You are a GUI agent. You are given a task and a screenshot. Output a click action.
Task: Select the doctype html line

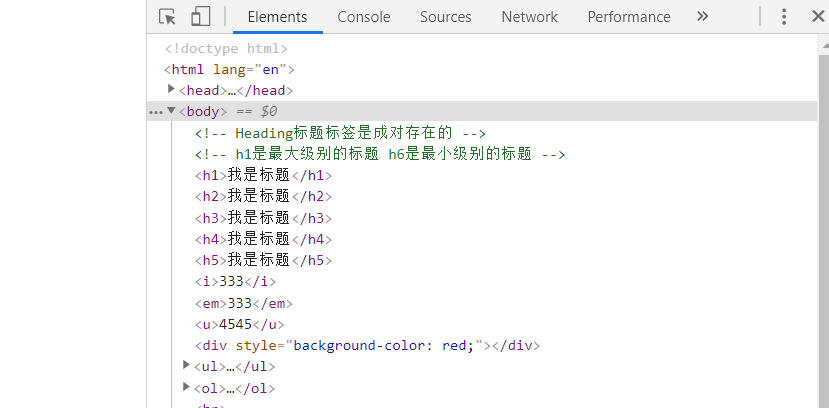click(226, 49)
